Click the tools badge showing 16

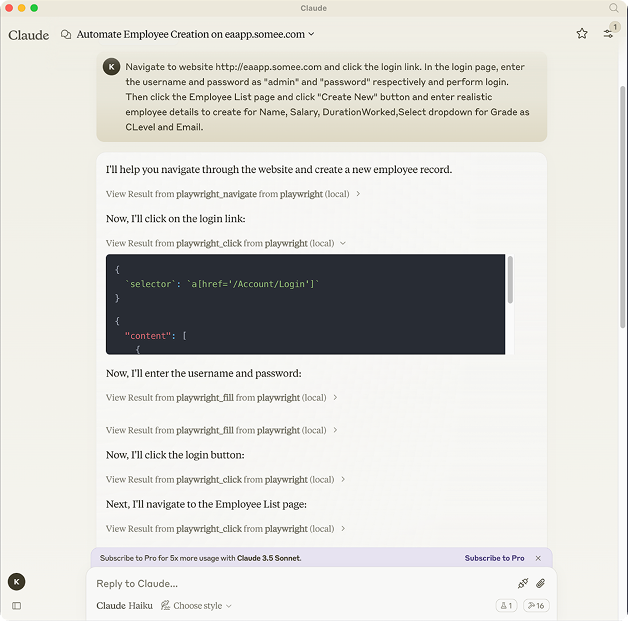click(536, 606)
